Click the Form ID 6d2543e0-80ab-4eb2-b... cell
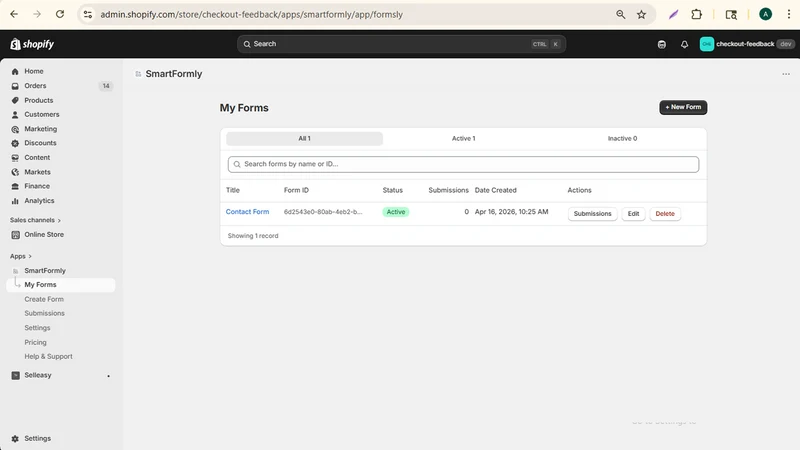800x450 pixels. click(323, 212)
